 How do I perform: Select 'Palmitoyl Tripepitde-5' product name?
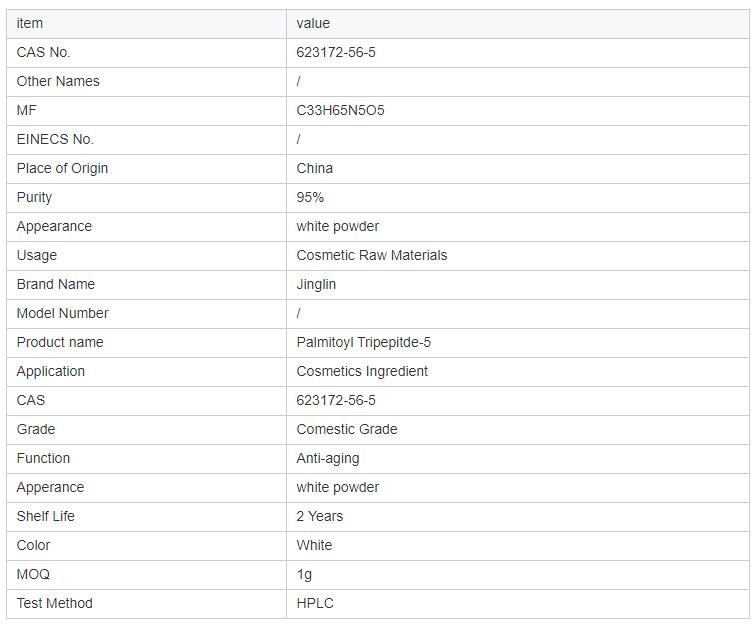(364, 342)
